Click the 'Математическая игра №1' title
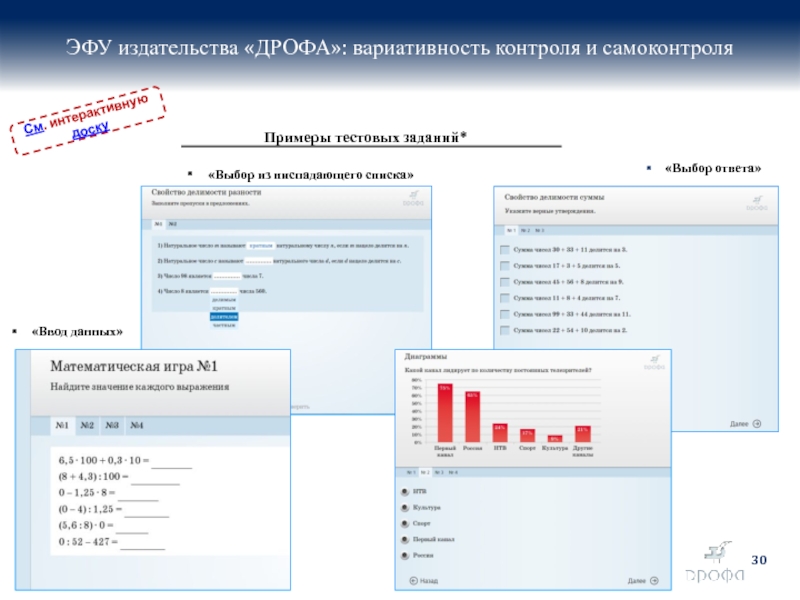 [x=134, y=366]
